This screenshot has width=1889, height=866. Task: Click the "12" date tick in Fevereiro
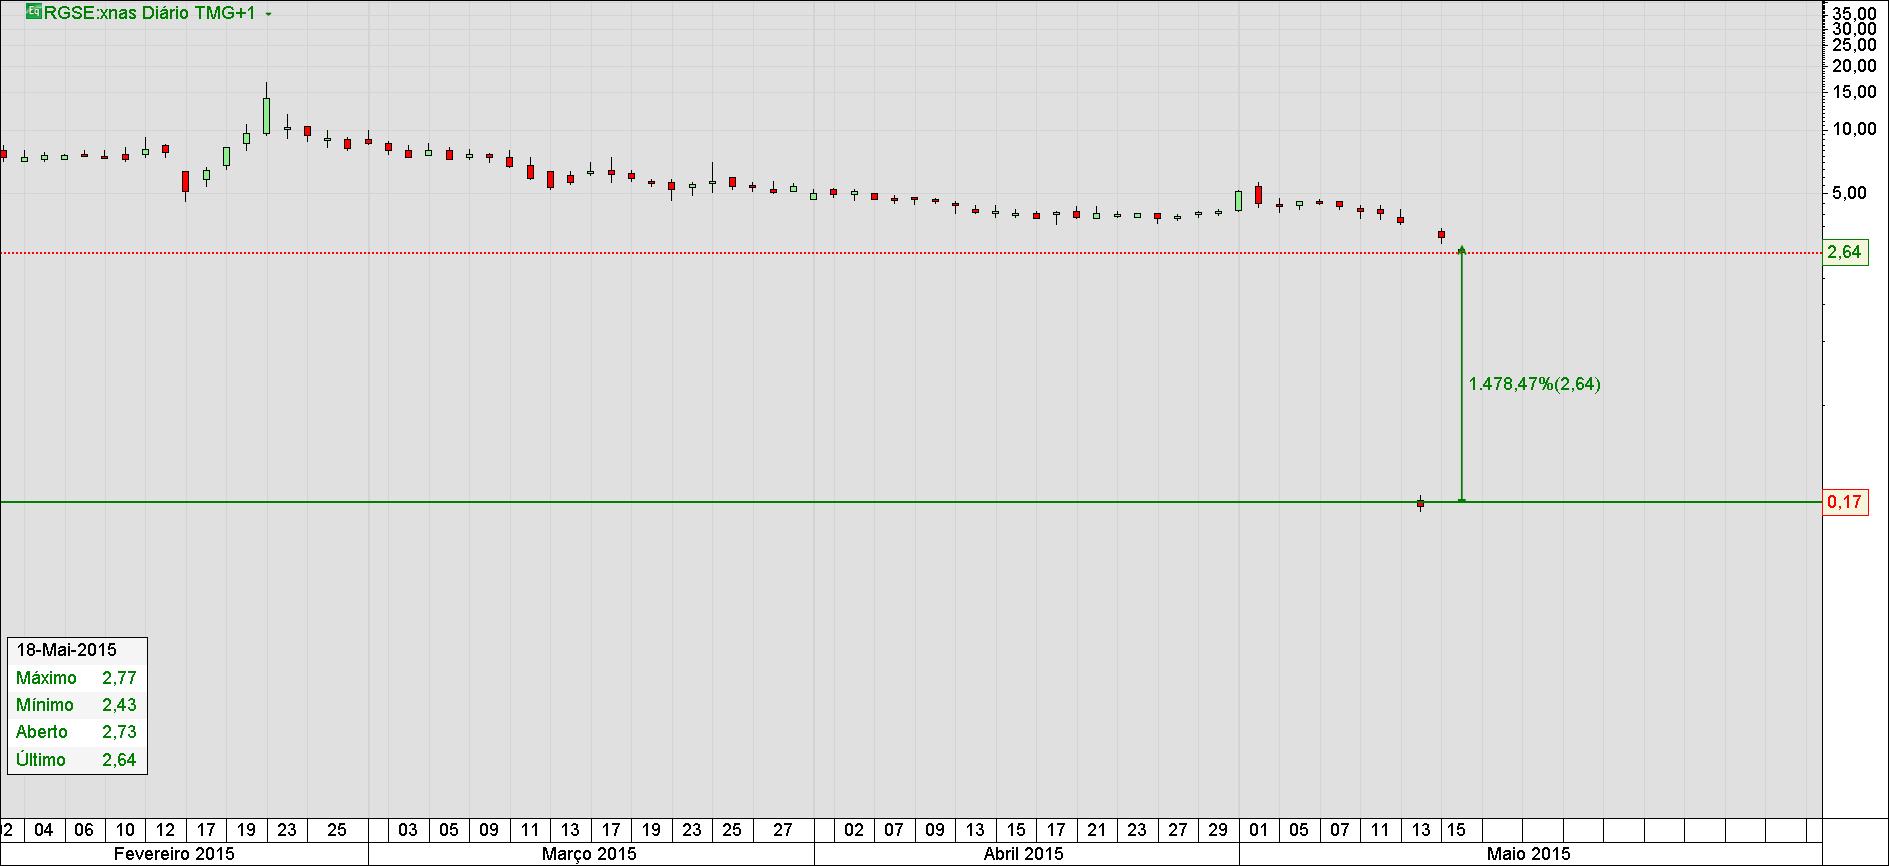click(166, 830)
